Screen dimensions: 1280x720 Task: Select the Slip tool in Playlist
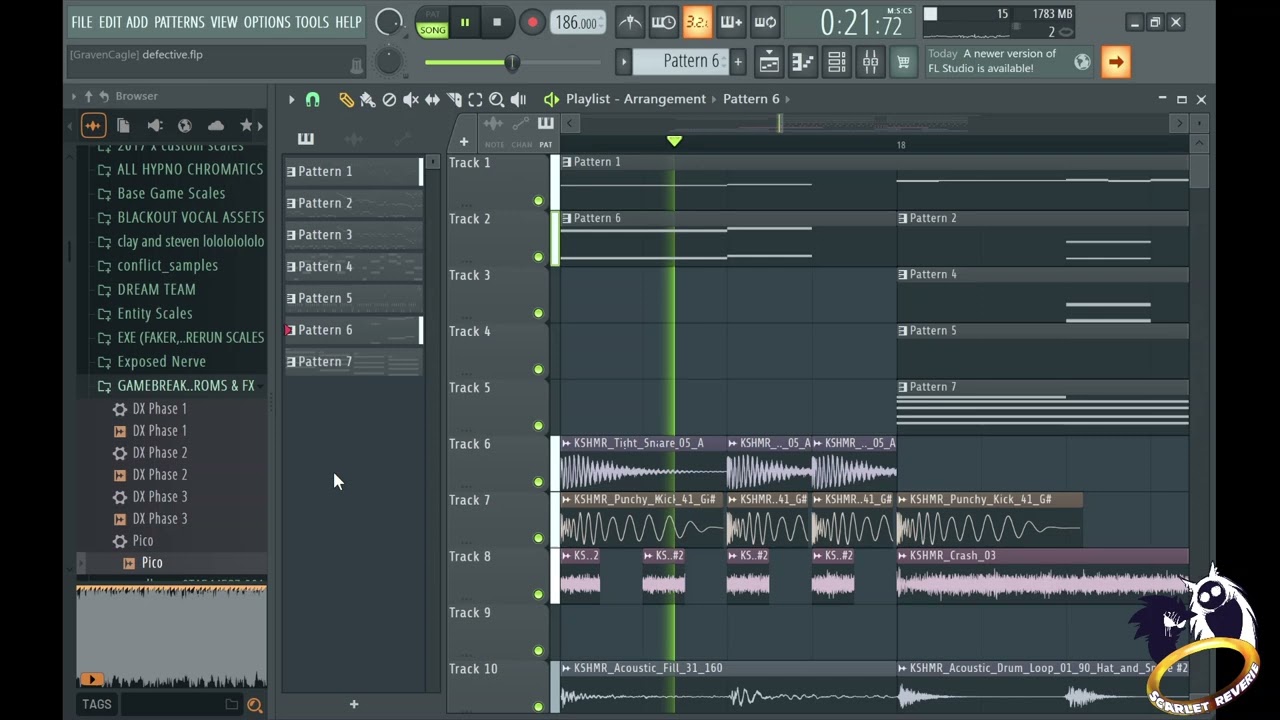point(432,99)
